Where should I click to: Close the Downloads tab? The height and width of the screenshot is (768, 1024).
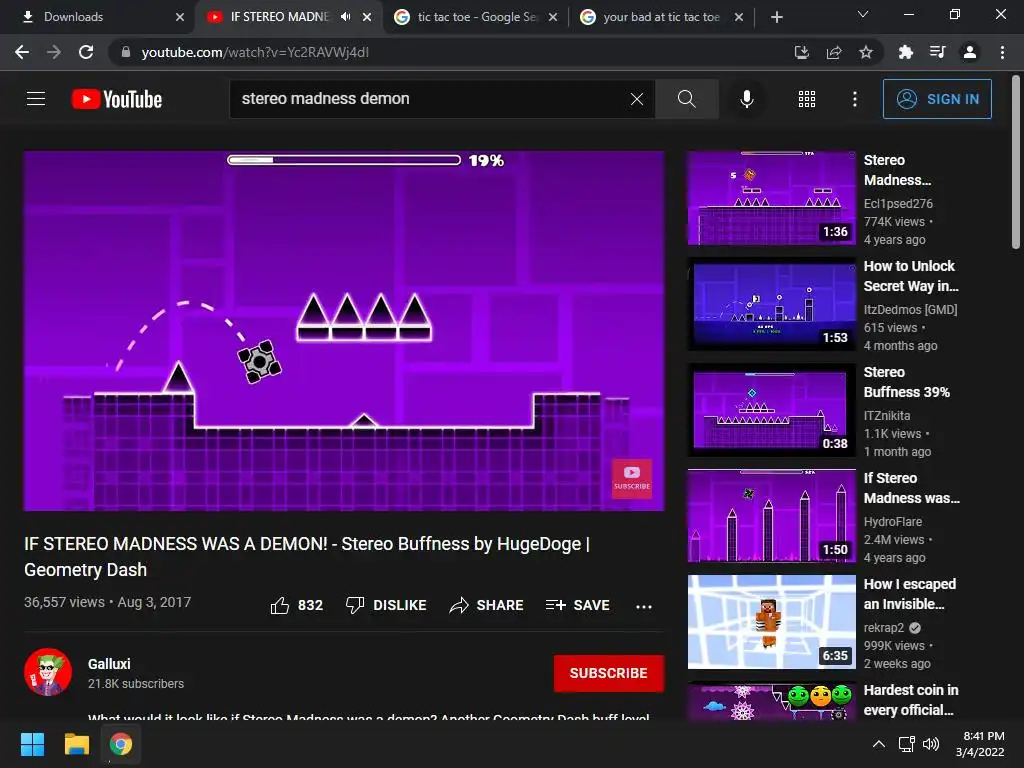pos(180,17)
